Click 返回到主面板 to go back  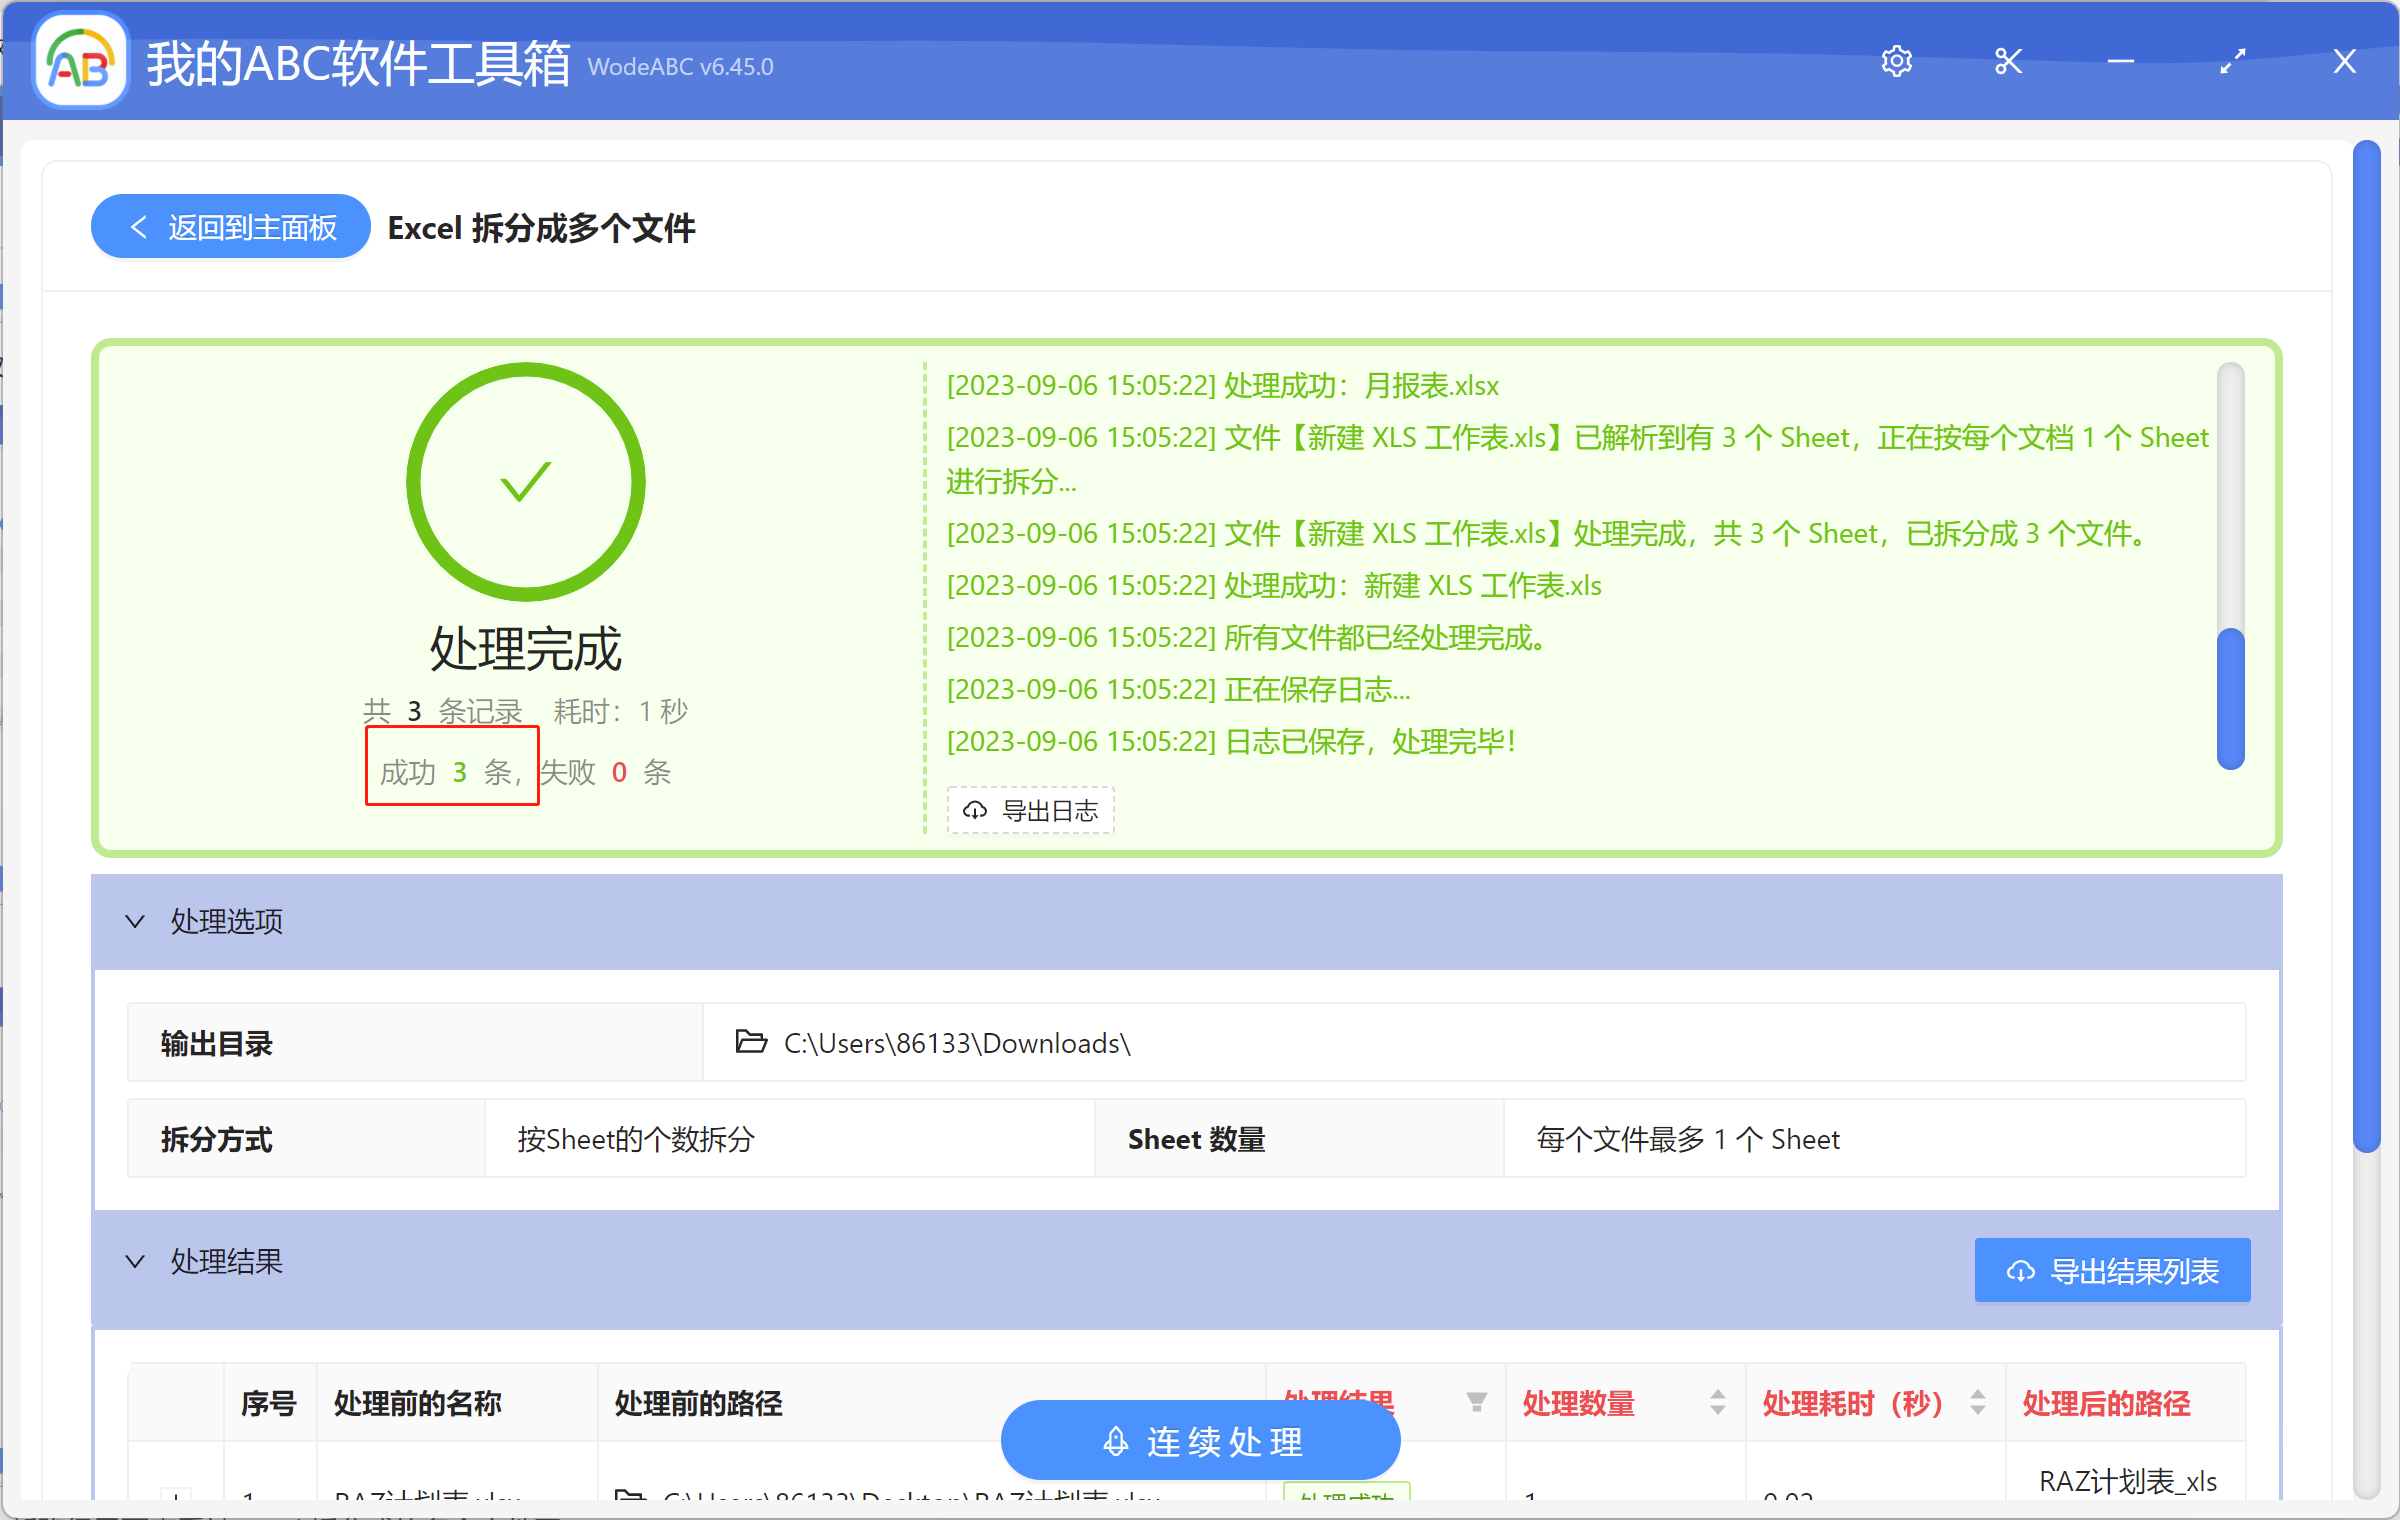pos(230,226)
